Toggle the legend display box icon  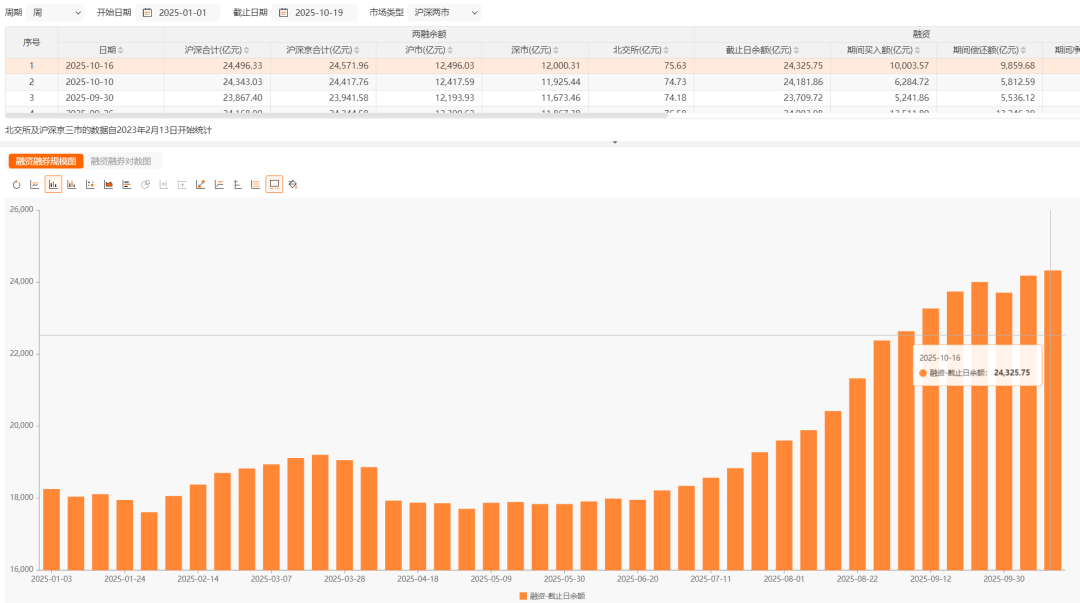point(274,185)
